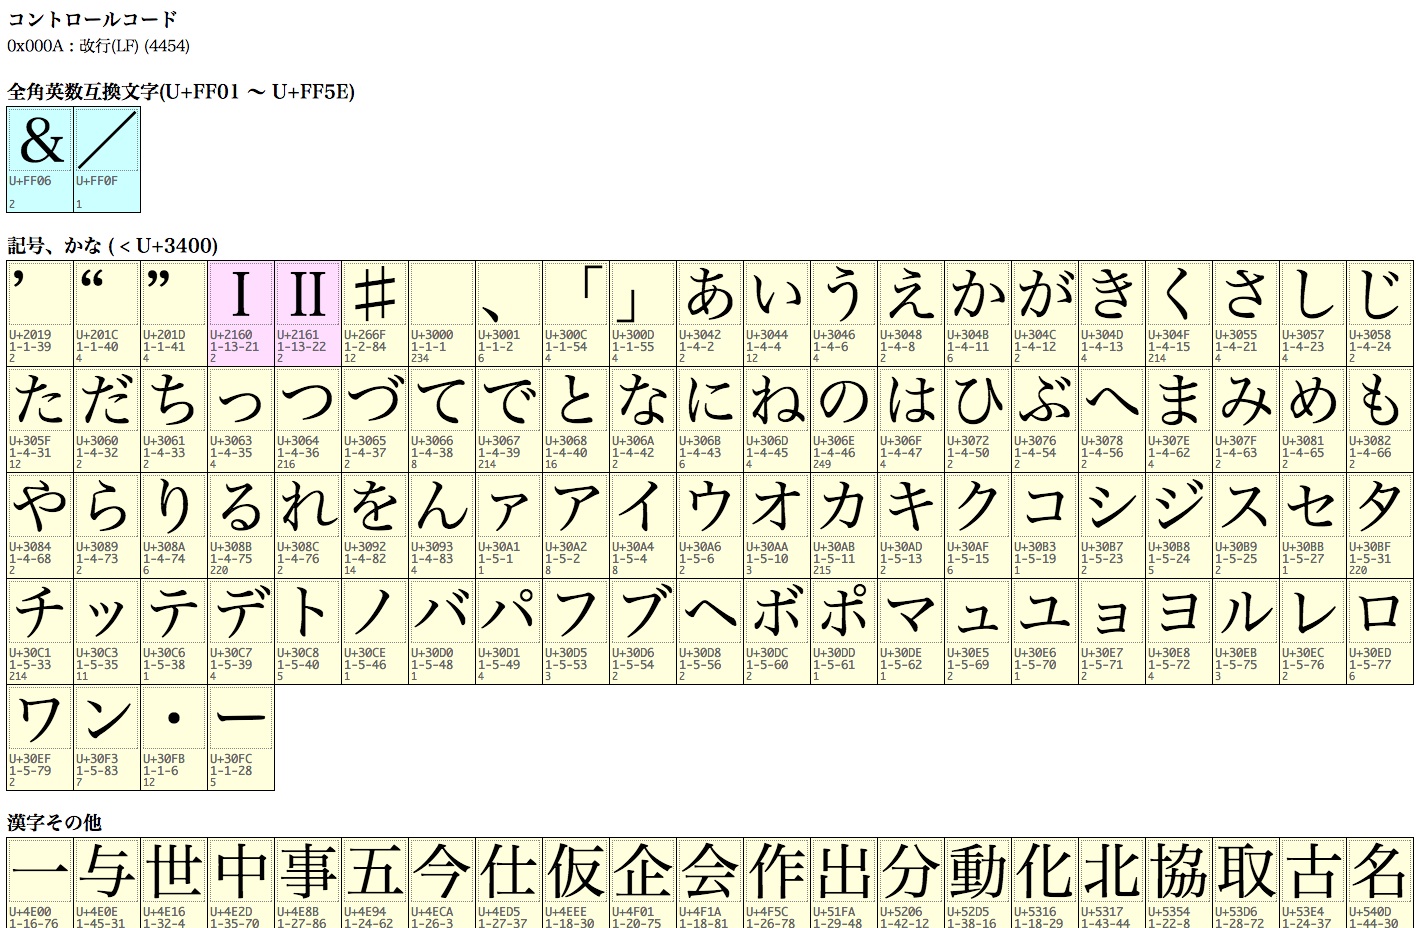Screen dimensions: 1416x928
Task: Select the hiragana の cell U+306E
Action: (844, 419)
